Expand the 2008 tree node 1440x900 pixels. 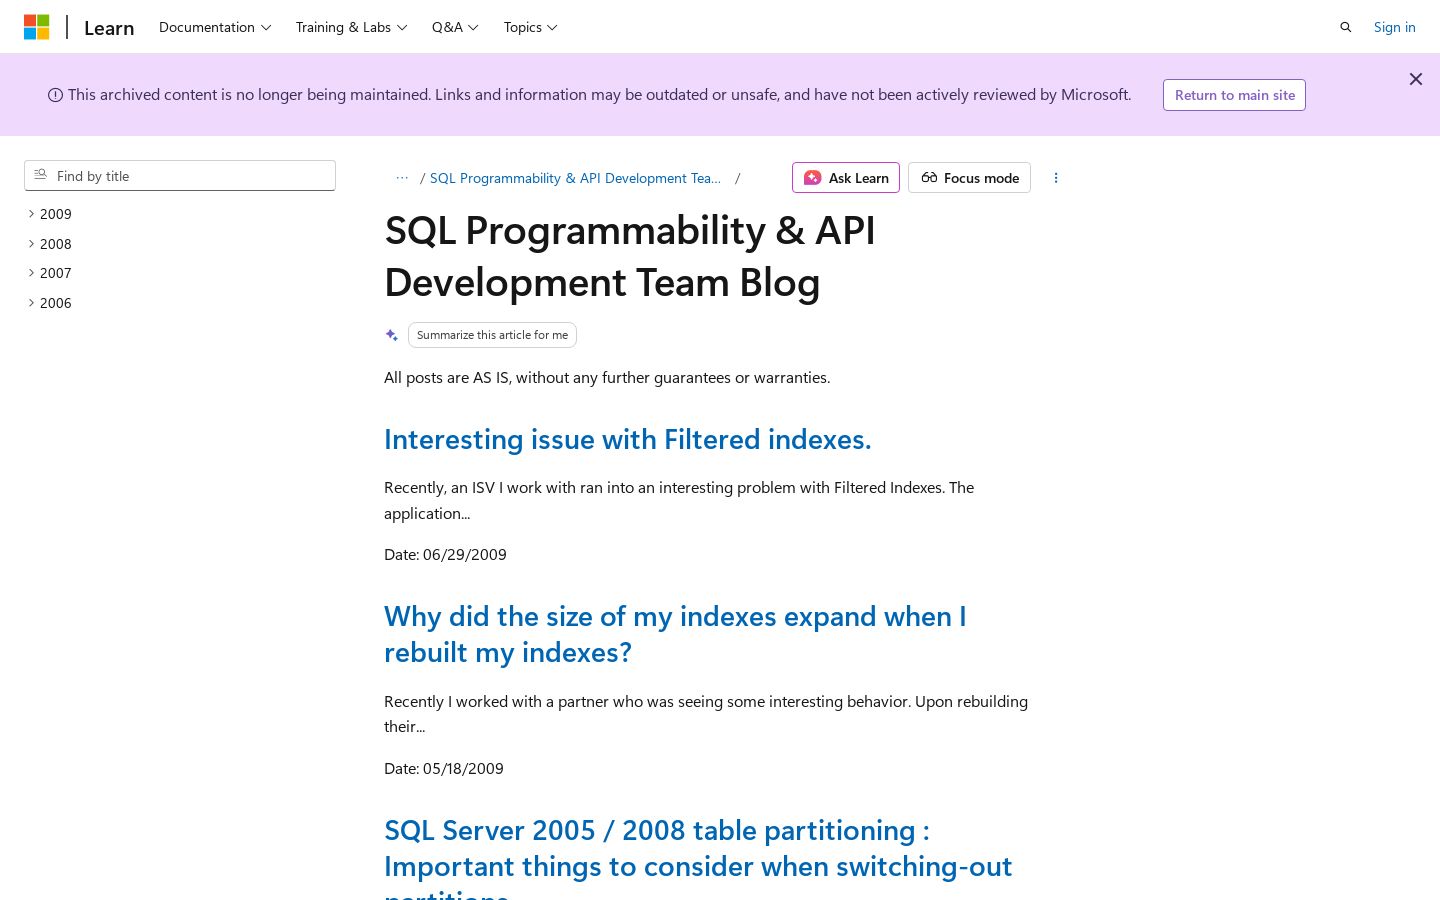click(x=50, y=244)
